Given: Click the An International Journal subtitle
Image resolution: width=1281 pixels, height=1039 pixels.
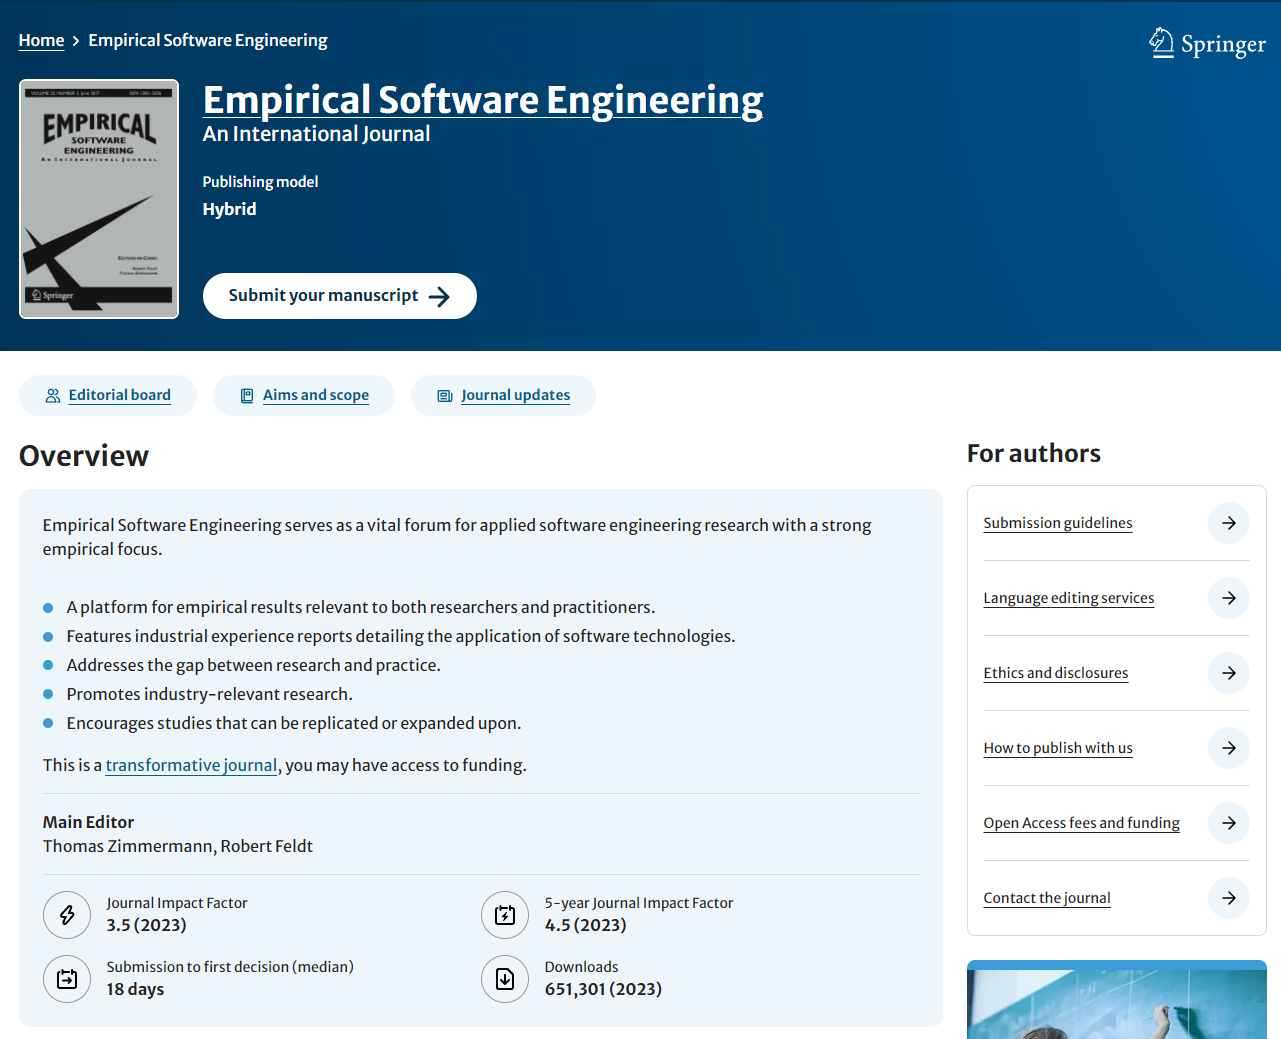Looking at the screenshot, I should tap(316, 134).
